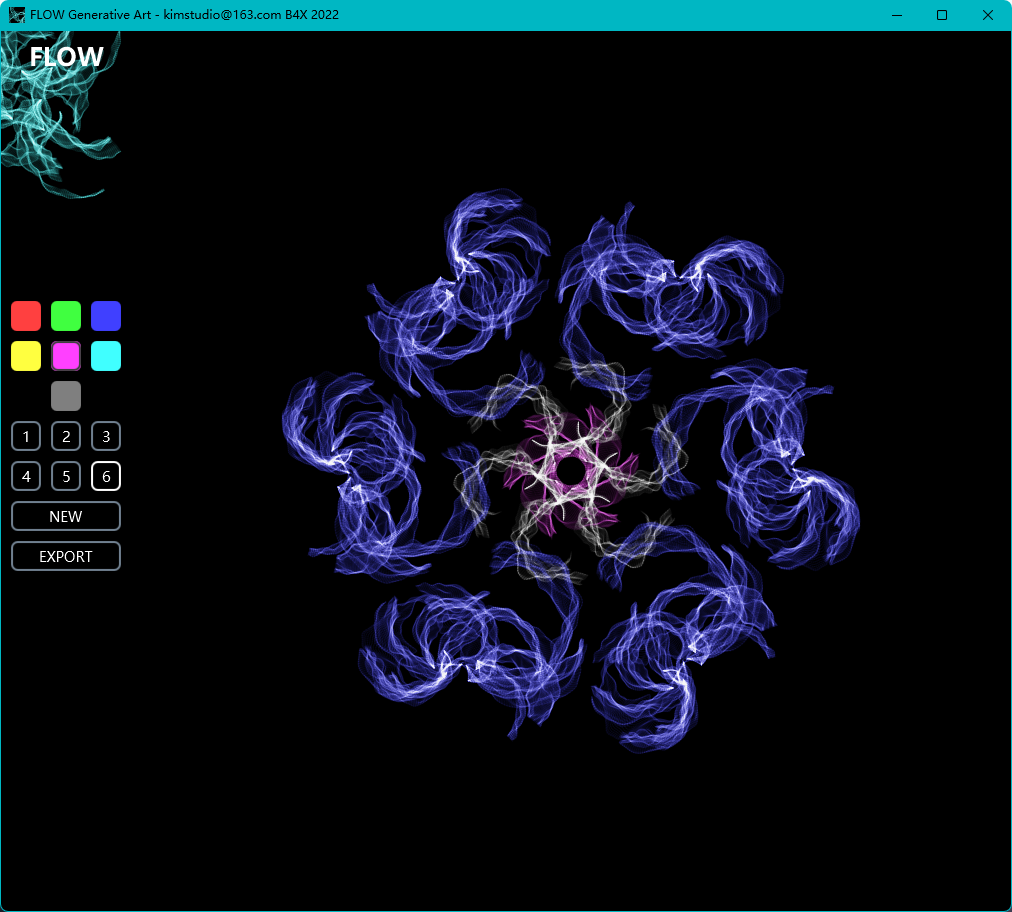Minimize the FLOW window

(x=897, y=15)
